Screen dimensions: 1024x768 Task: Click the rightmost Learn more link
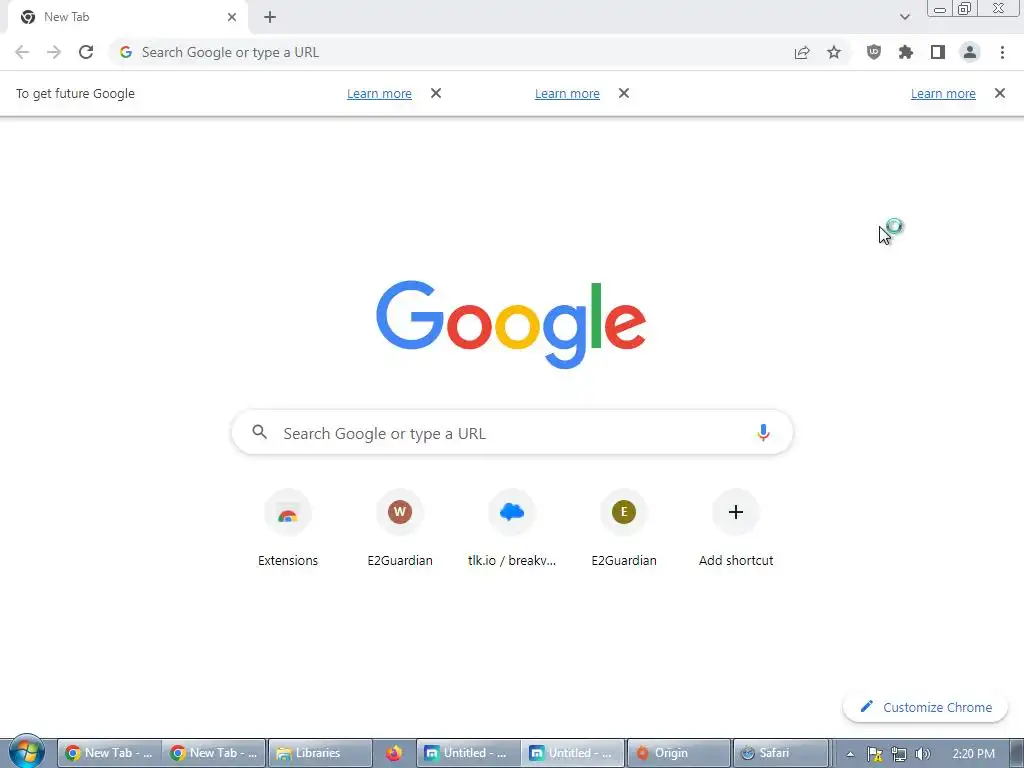(x=943, y=93)
